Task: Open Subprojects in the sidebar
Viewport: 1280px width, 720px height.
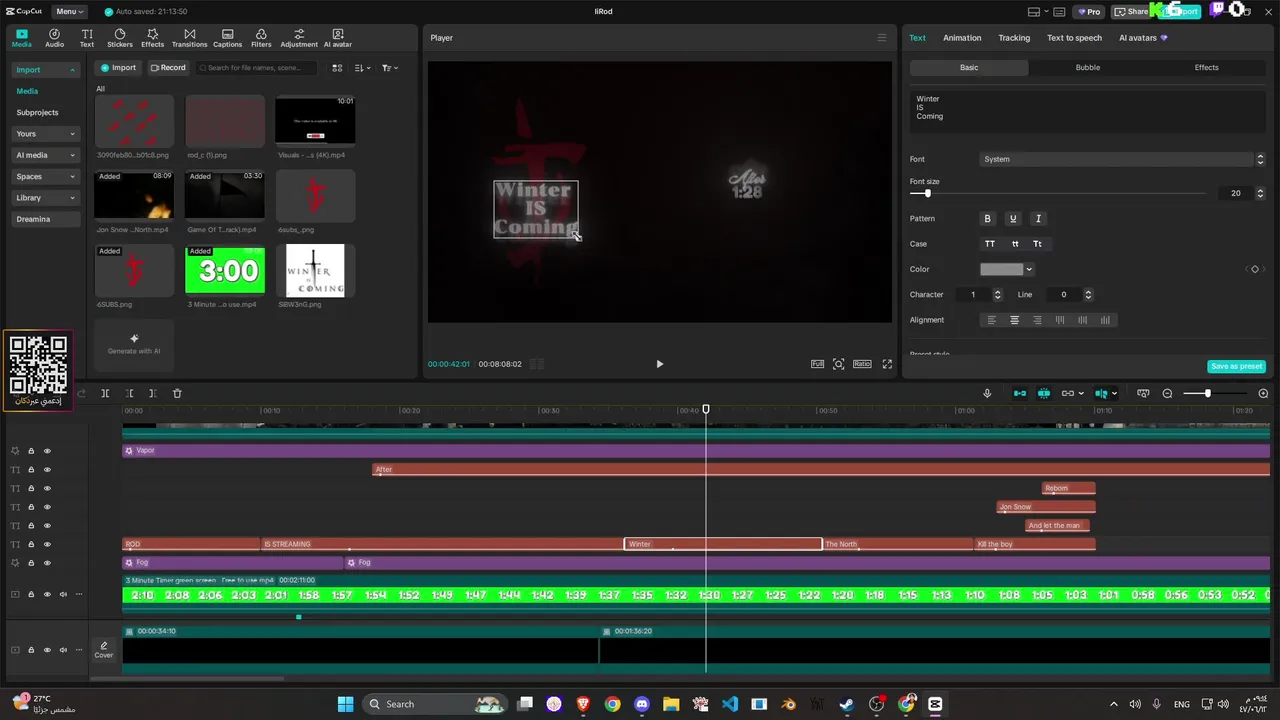Action: 38,112
